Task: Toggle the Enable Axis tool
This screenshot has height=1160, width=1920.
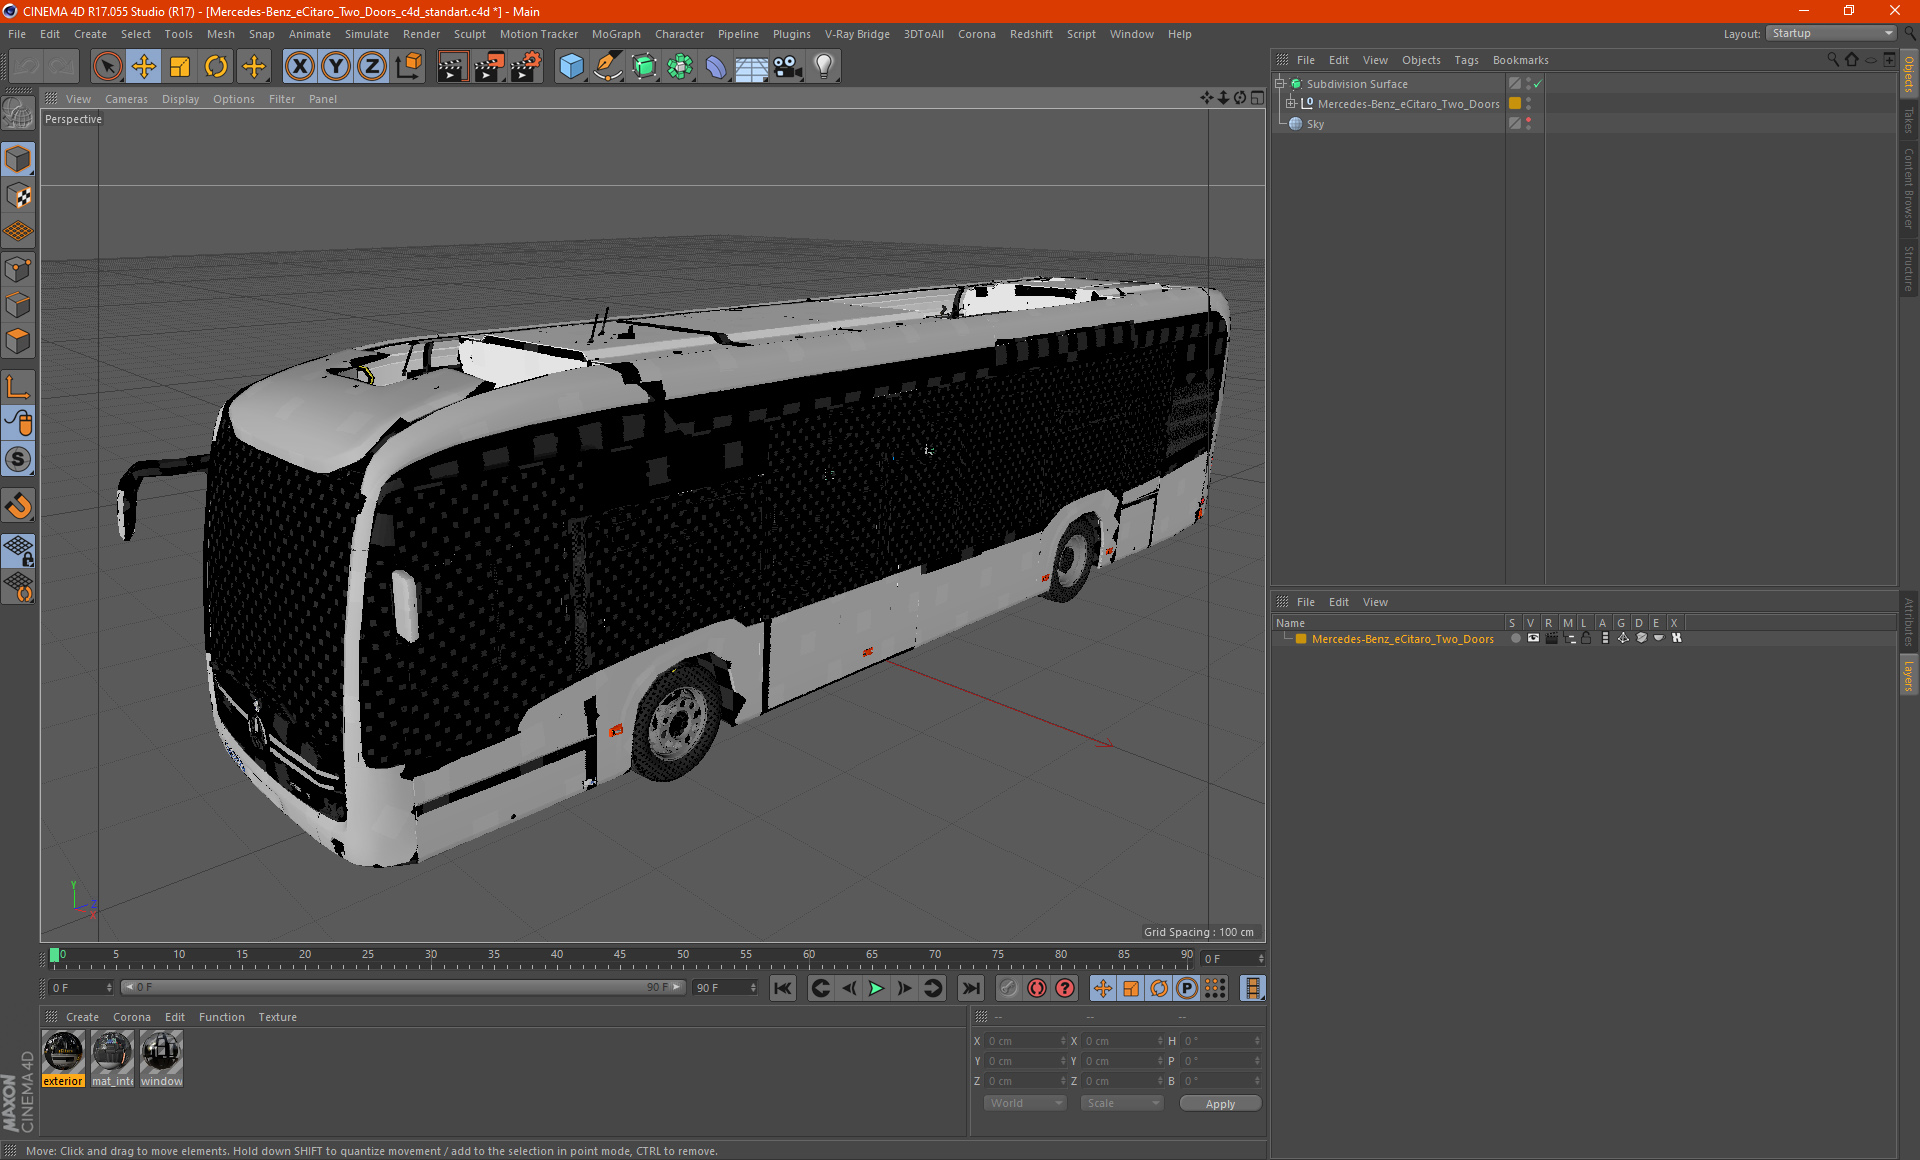Action: tap(18, 387)
